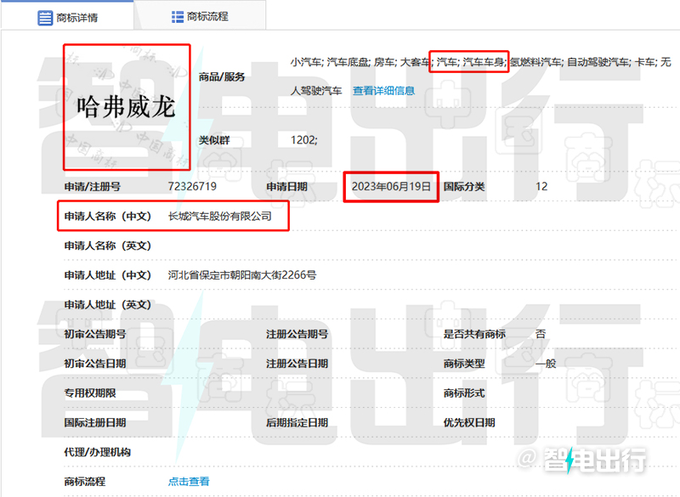The height and width of the screenshot is (497, 680).
Task: Select the goods text 自动驾驶汽车
Action: point(598,62)
